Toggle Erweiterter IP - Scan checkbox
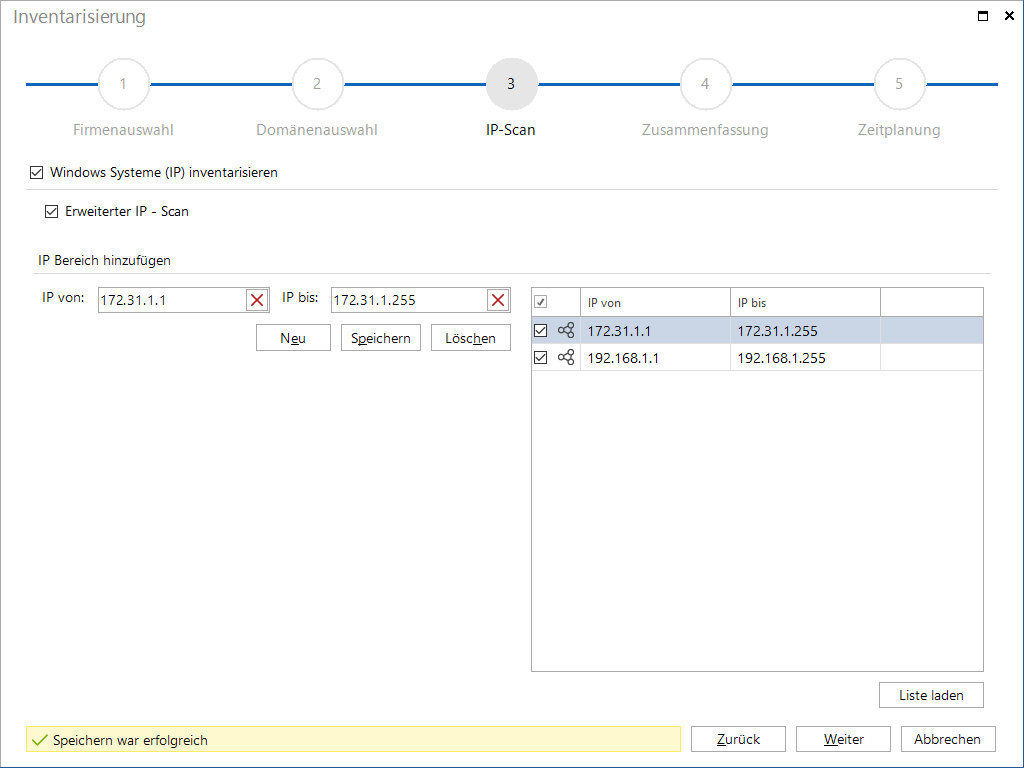The image size is (1024, 768). (51, 212)
